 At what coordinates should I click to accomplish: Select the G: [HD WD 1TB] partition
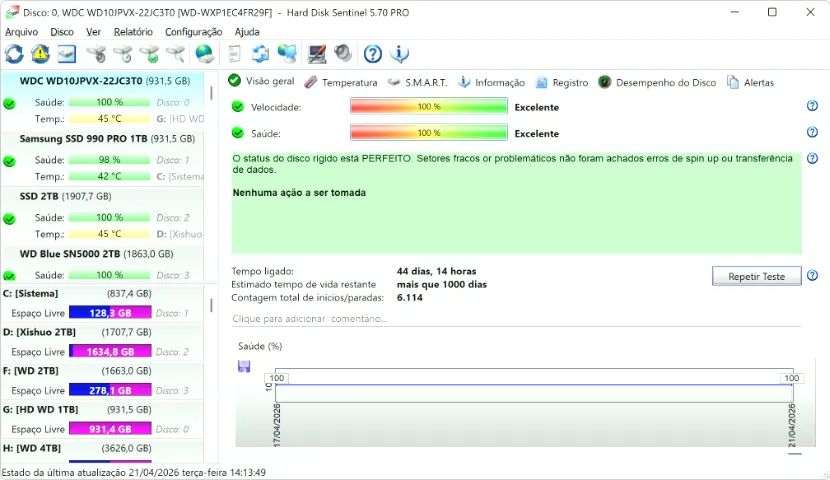tap(103, 420)
